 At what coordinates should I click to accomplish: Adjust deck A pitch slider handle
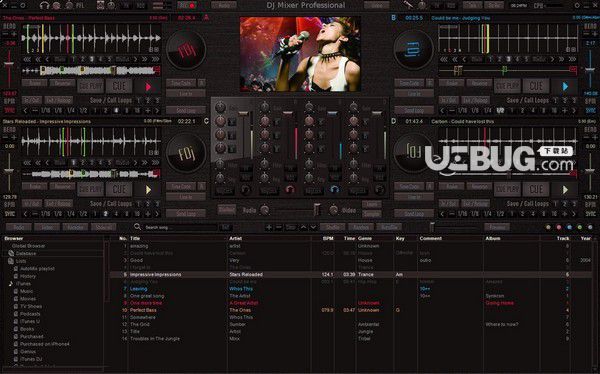(9, 64)
